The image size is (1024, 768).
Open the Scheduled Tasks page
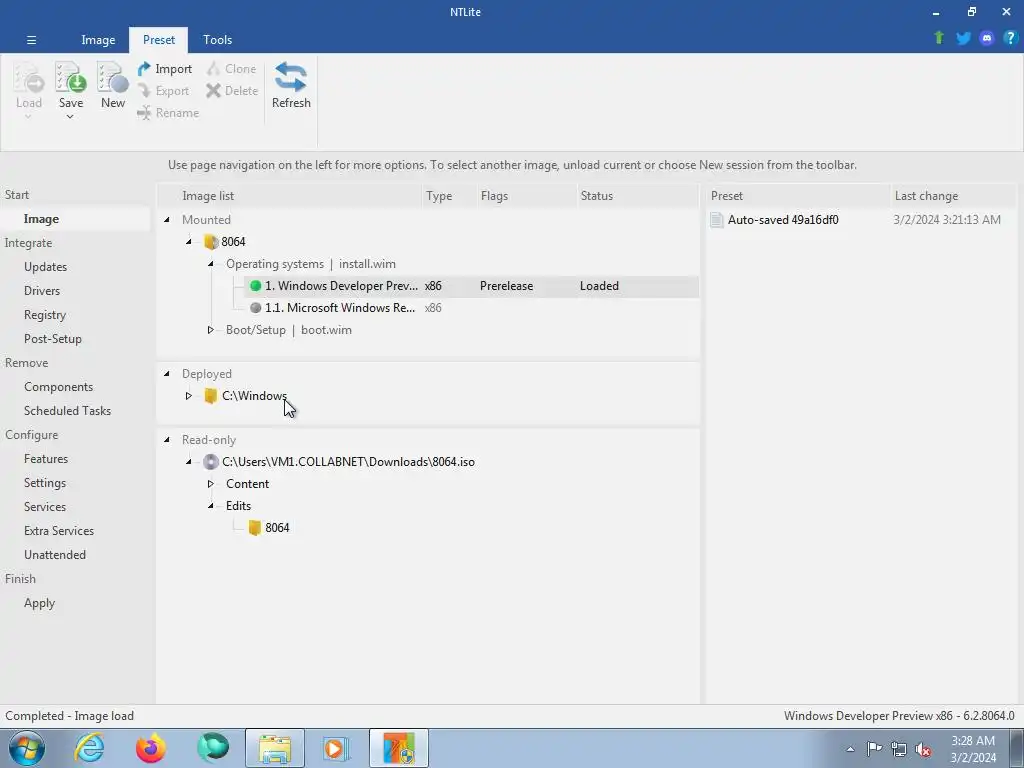click(x=67, y=411)
